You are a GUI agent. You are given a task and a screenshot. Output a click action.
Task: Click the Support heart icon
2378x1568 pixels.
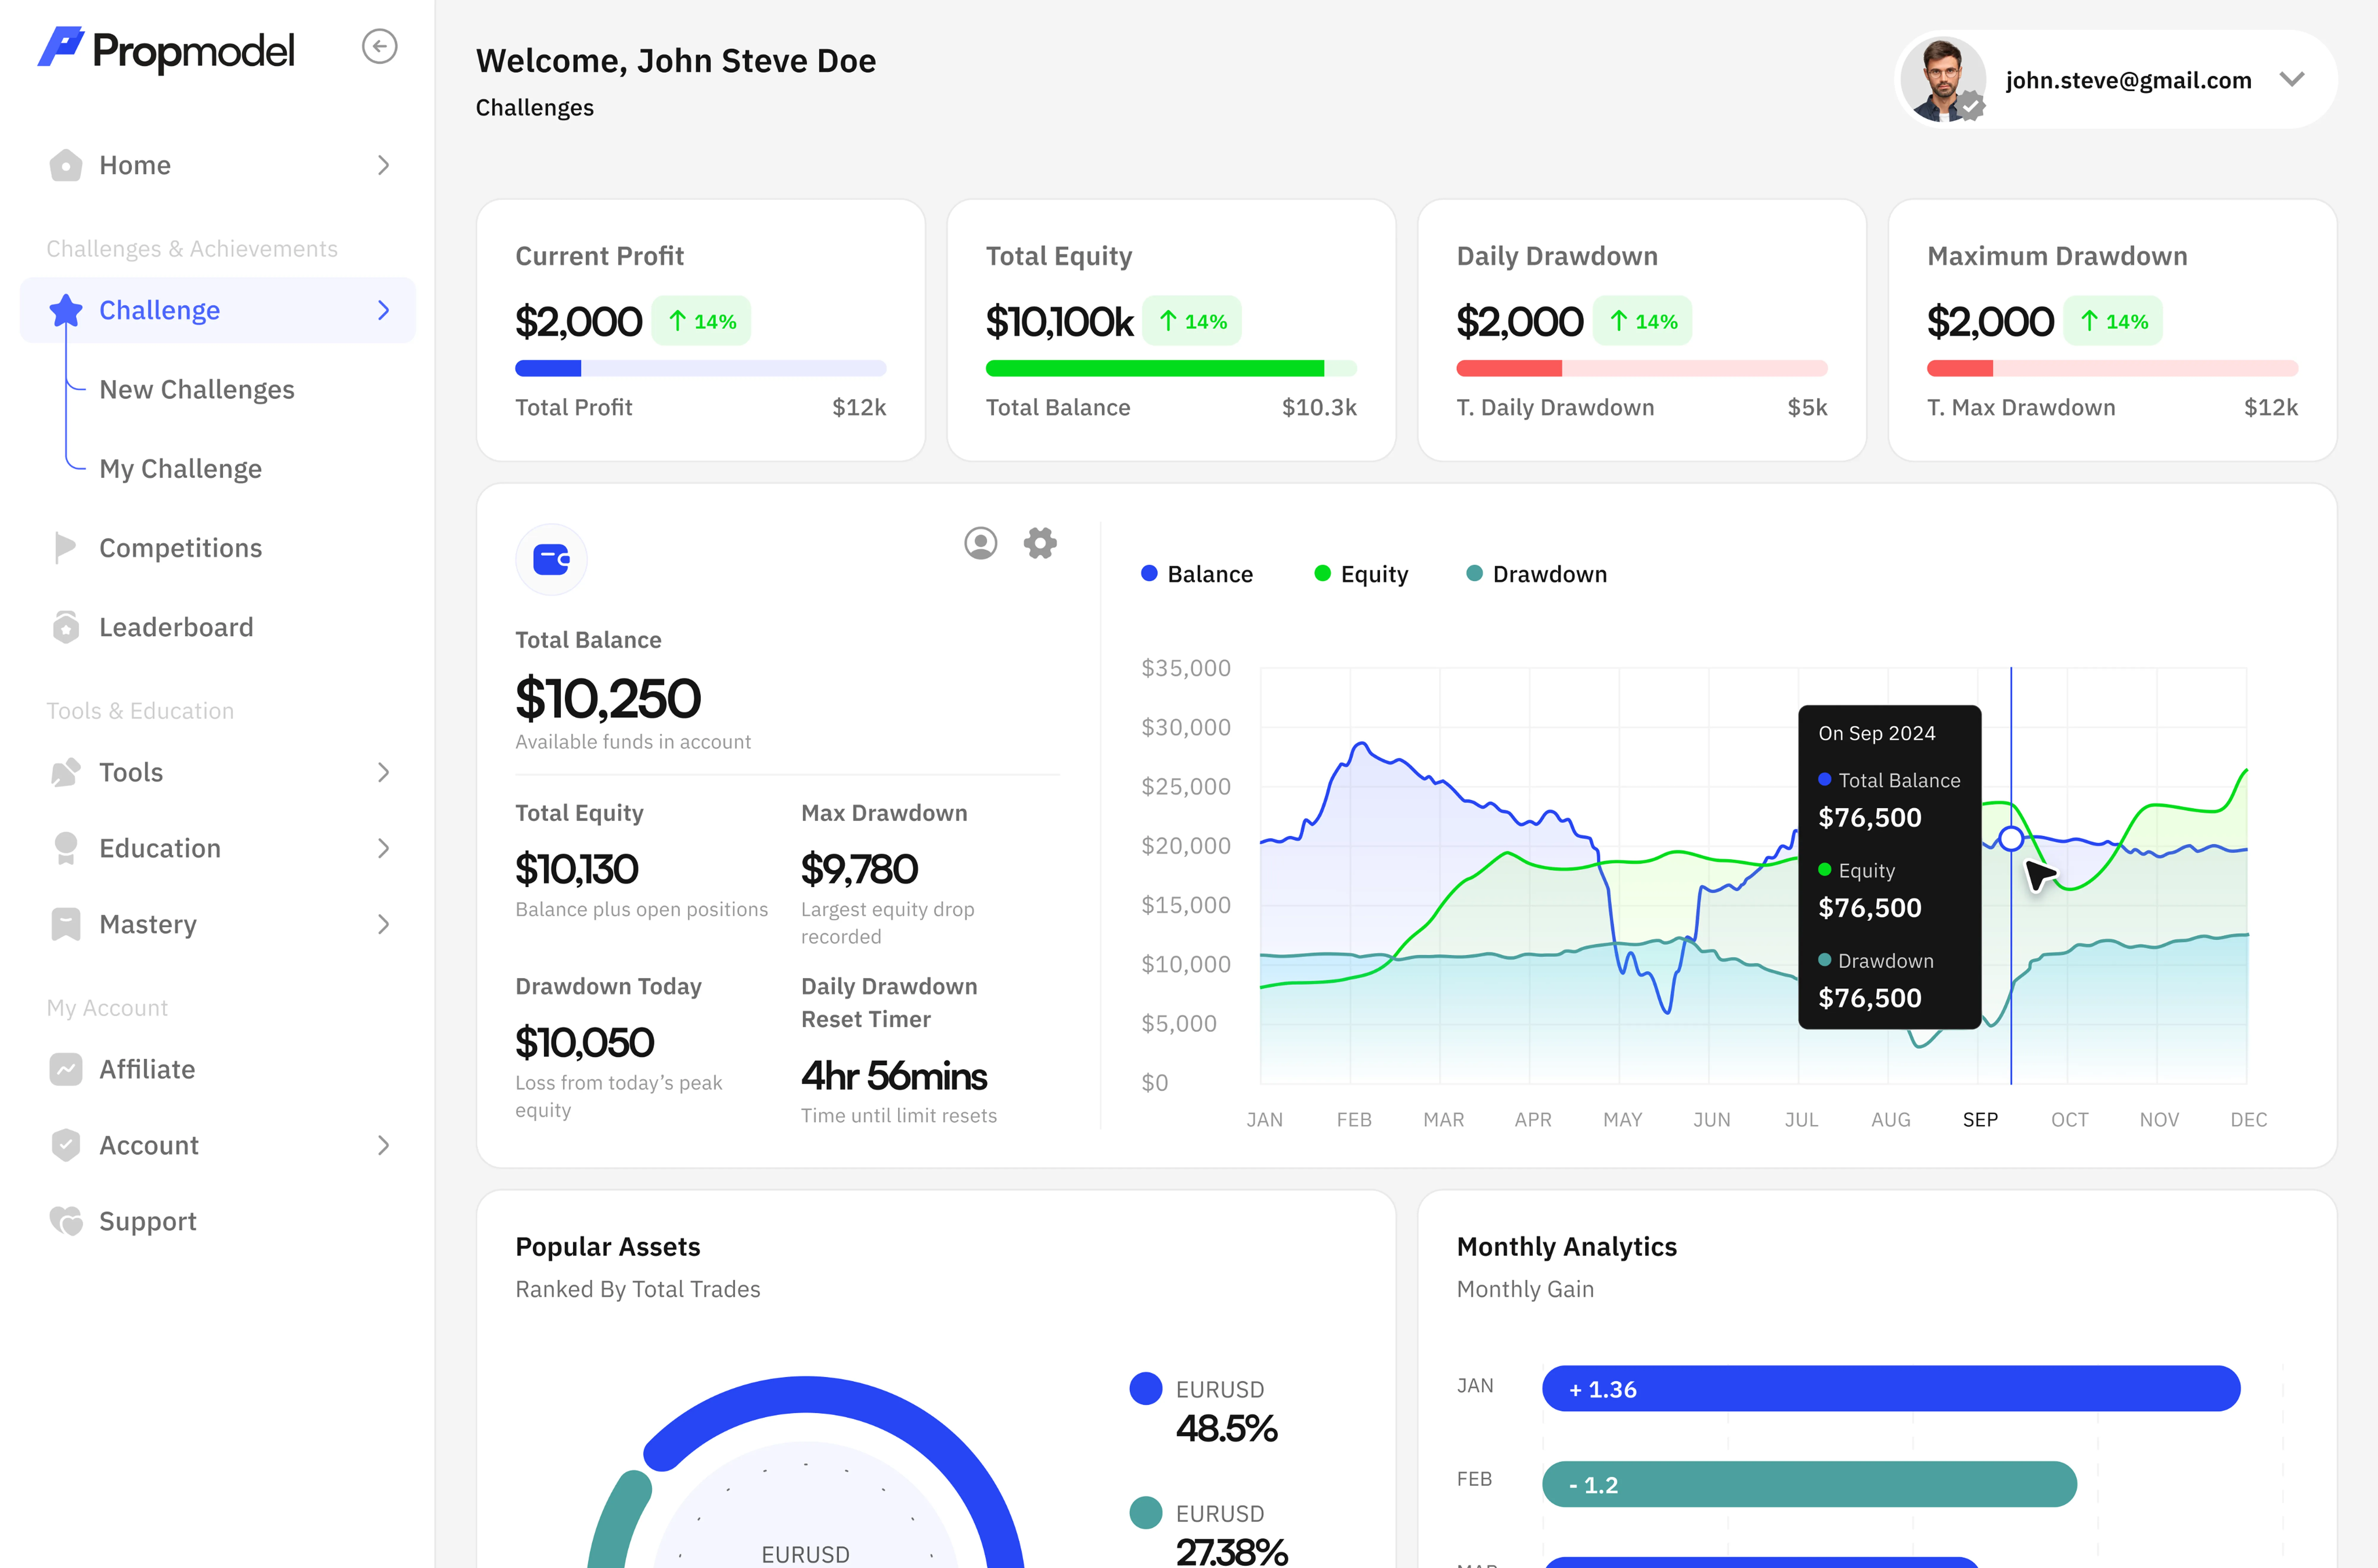[x=66, y=1221]
